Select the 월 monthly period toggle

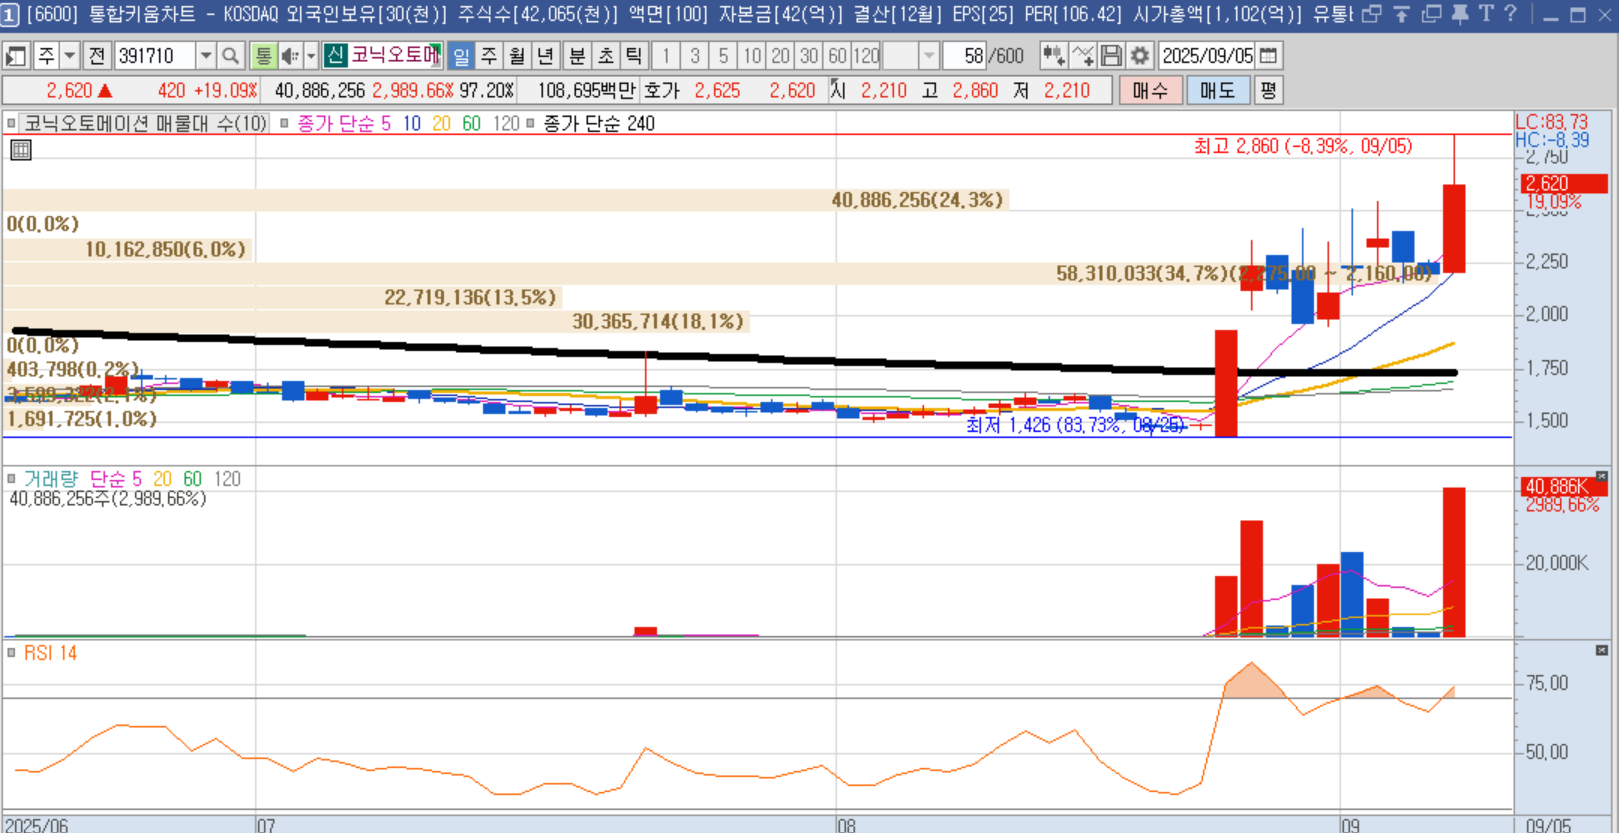click(517, 56)
